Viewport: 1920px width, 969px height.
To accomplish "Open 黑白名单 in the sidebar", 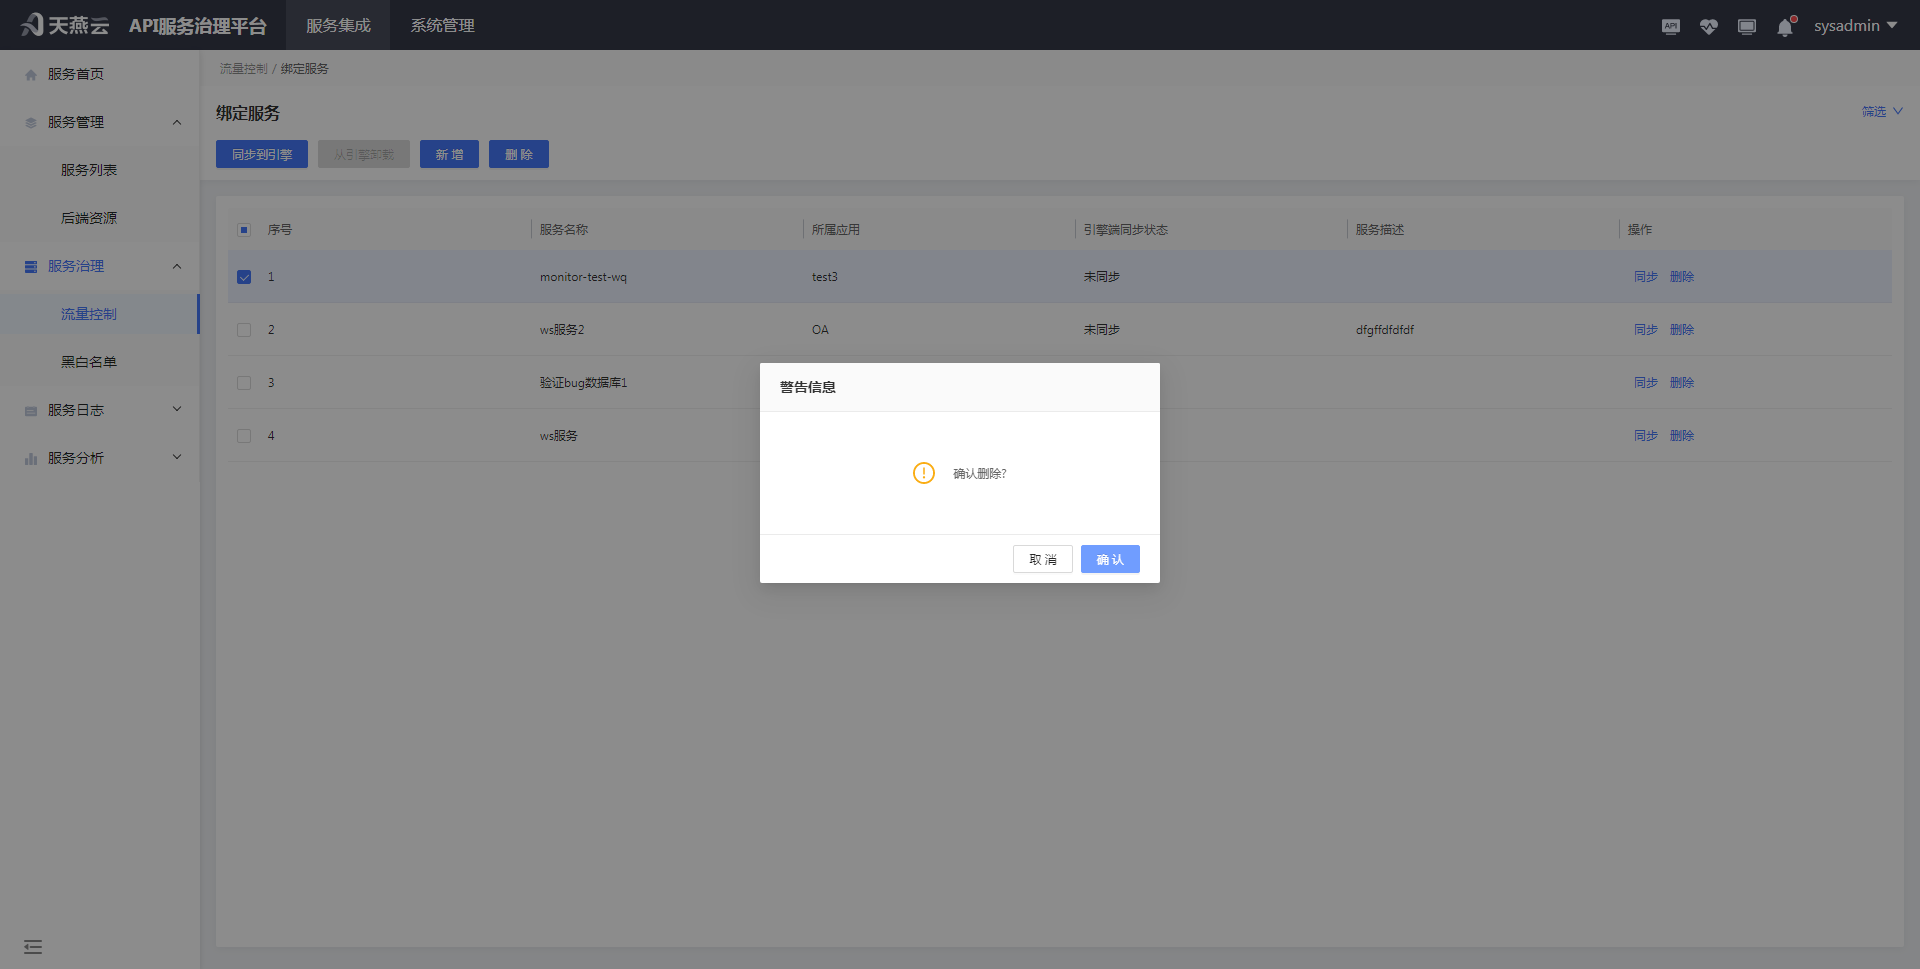I will coord(89,362).
